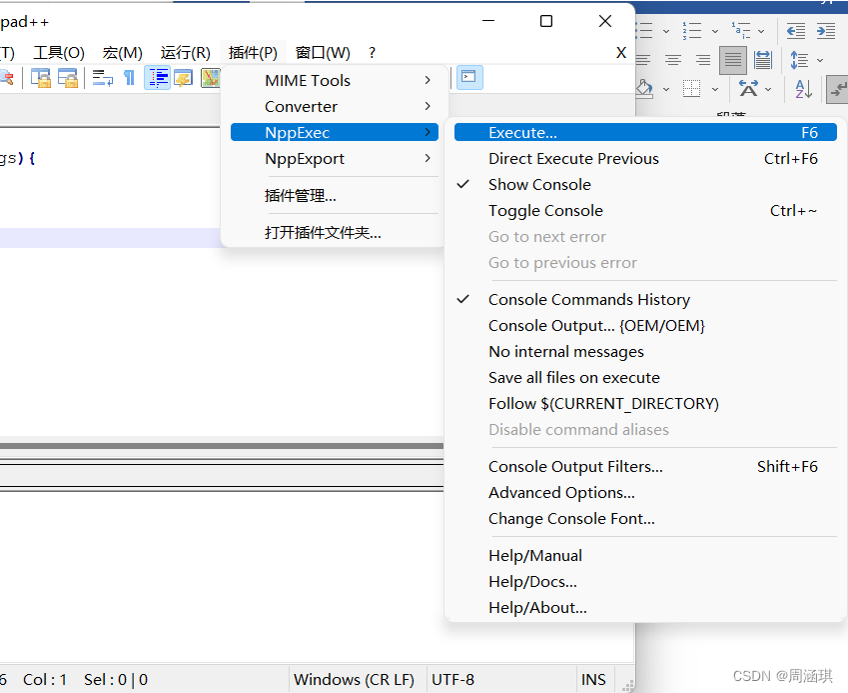
Task: Select the highlighted NppExec plugin entry
Action: pos(334,132)
